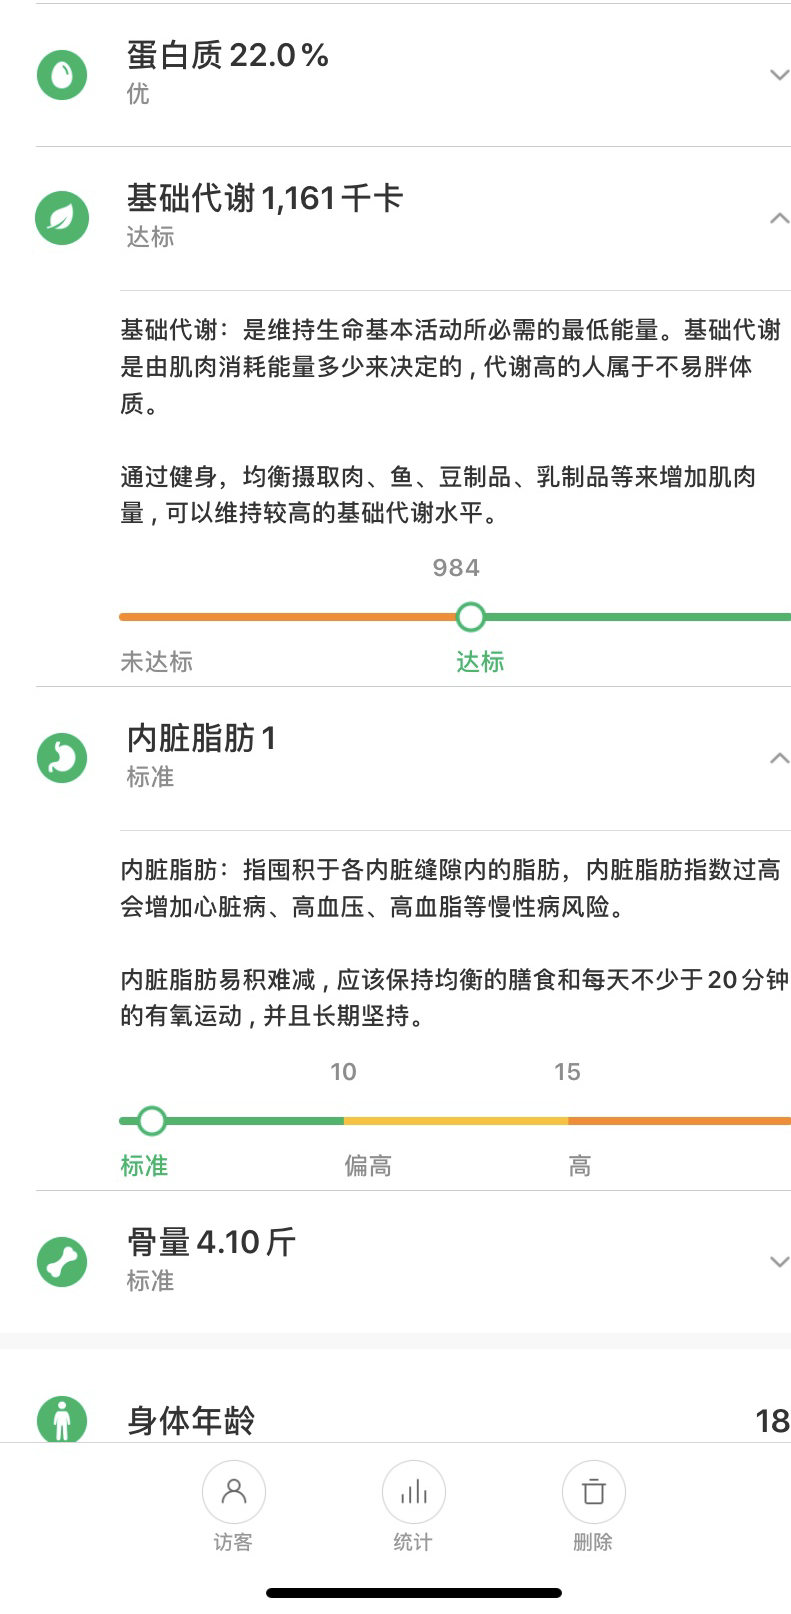Screen dimensions: 791x1614
Task: Tap the bone mass icon
Action: point(62,1261)
